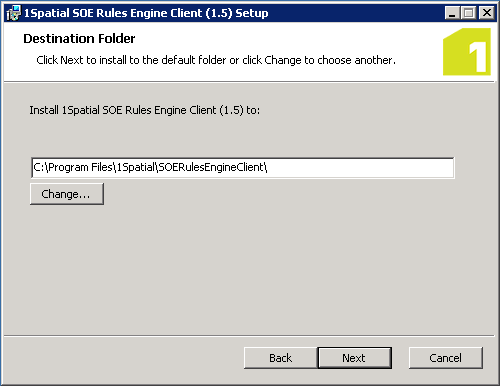
Task: Go to the previous step with Back
Action: [x=280, y=358]
